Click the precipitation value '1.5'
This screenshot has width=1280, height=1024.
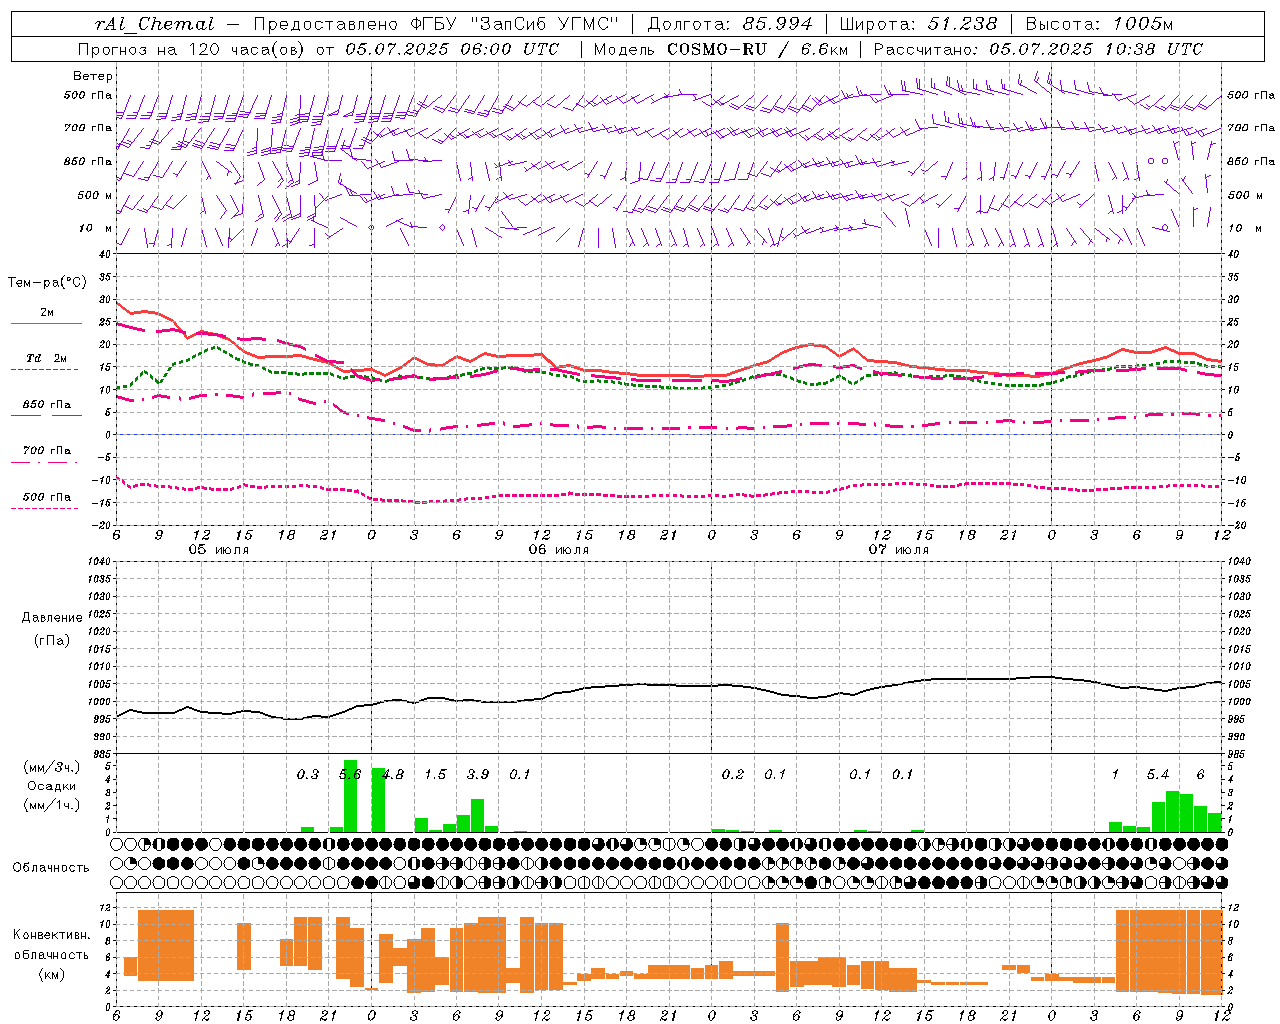click(x=435, y=774)
